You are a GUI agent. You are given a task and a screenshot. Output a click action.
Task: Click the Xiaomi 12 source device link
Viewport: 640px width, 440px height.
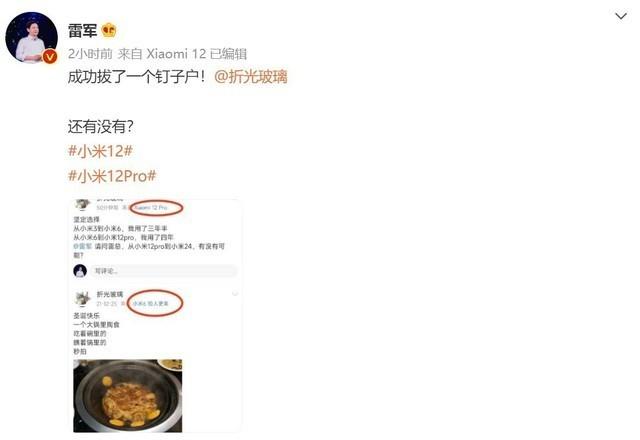click(x=176, y=54)
